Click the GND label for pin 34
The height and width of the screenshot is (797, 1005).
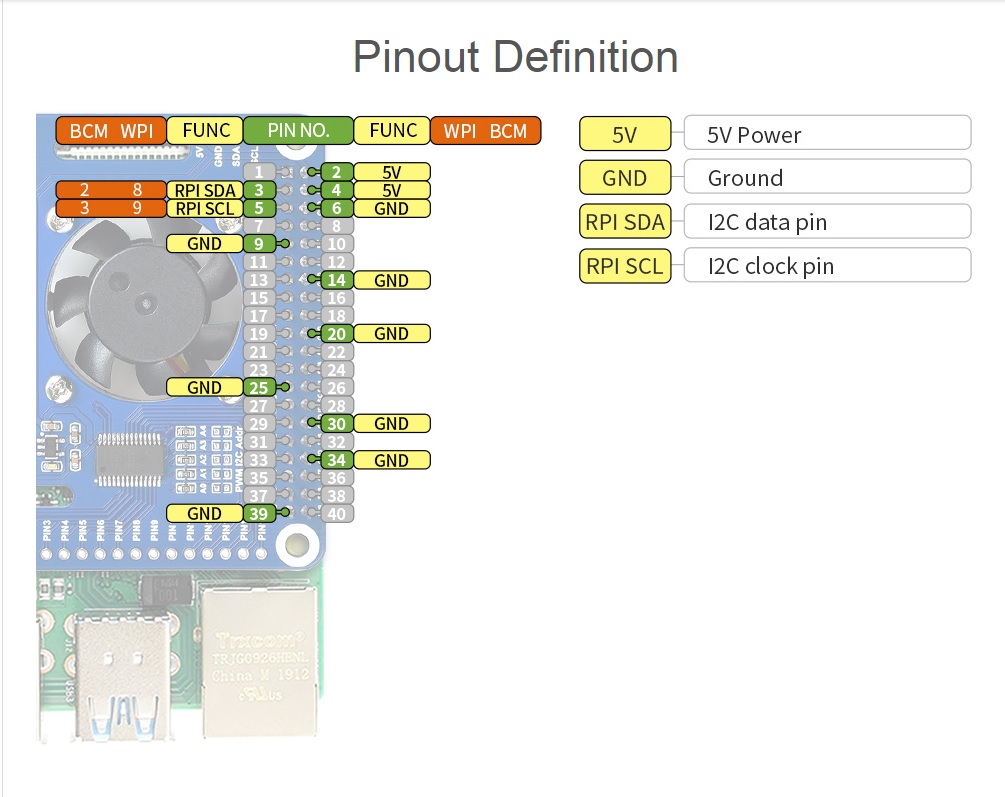[x=391, y=460]
